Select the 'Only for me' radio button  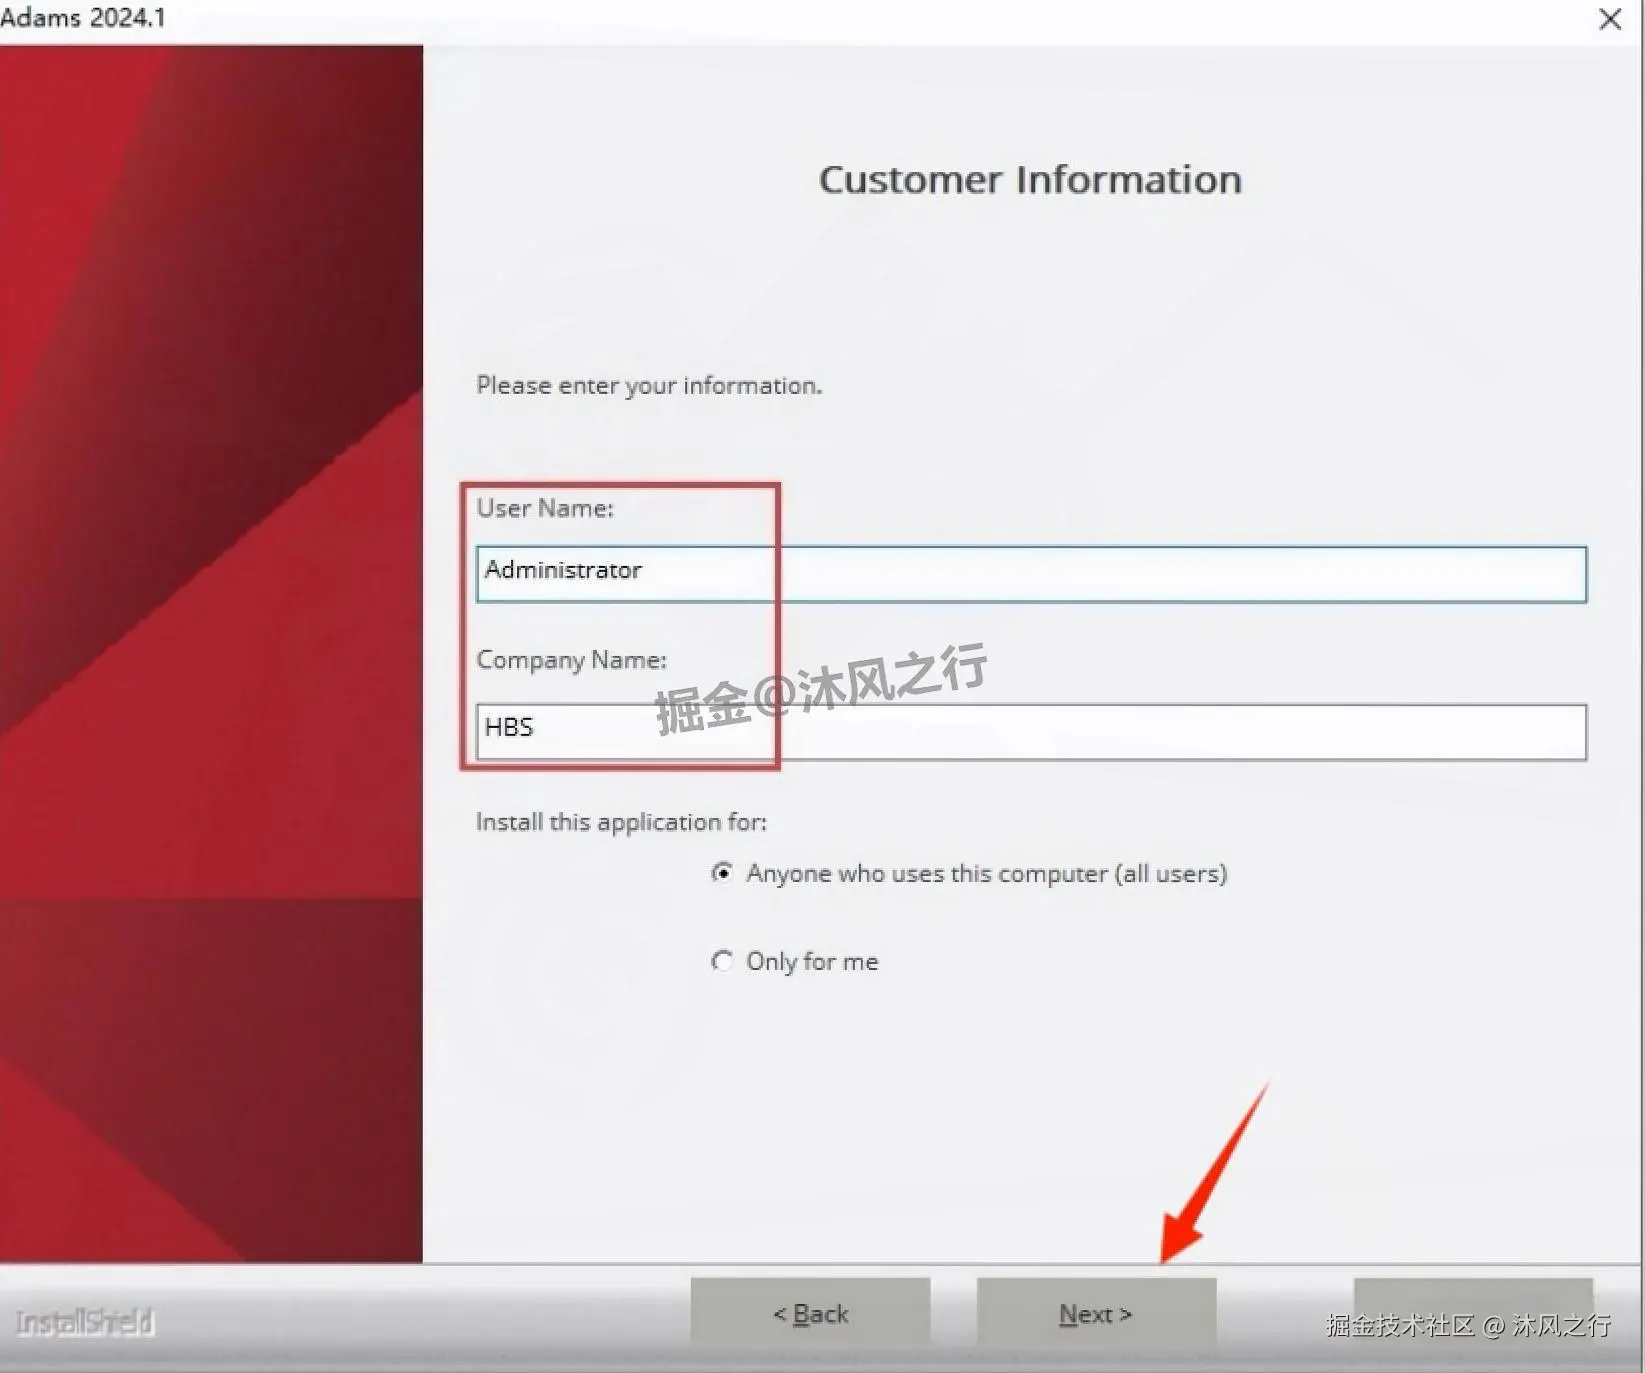pyautogui.click(x=722, y=961)
